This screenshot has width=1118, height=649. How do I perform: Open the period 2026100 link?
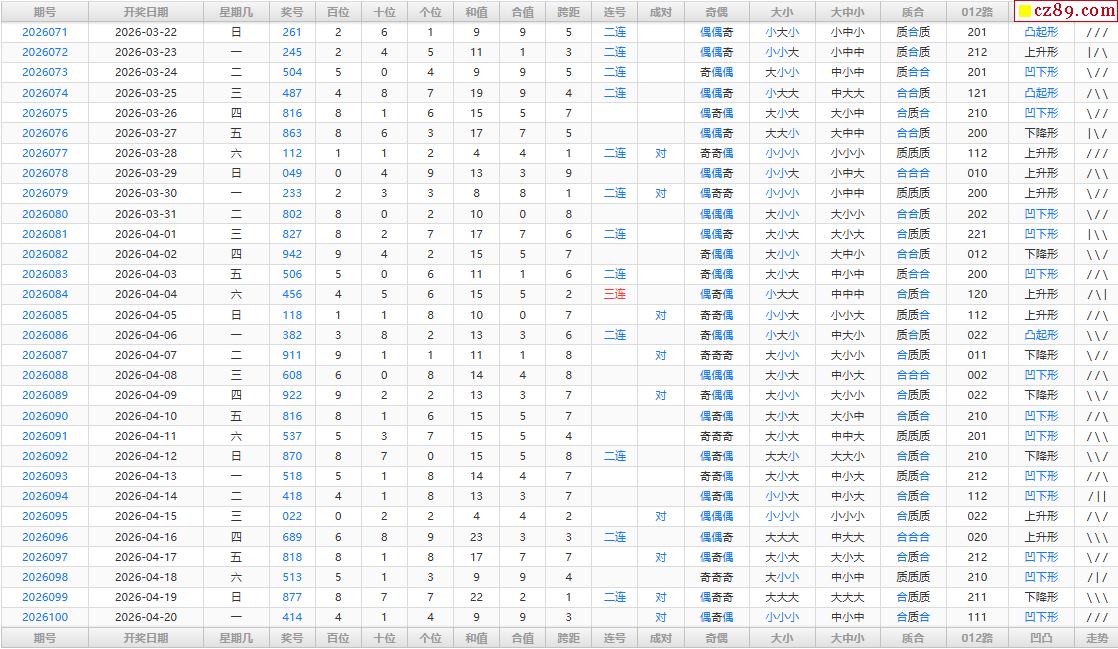[45, 618]
